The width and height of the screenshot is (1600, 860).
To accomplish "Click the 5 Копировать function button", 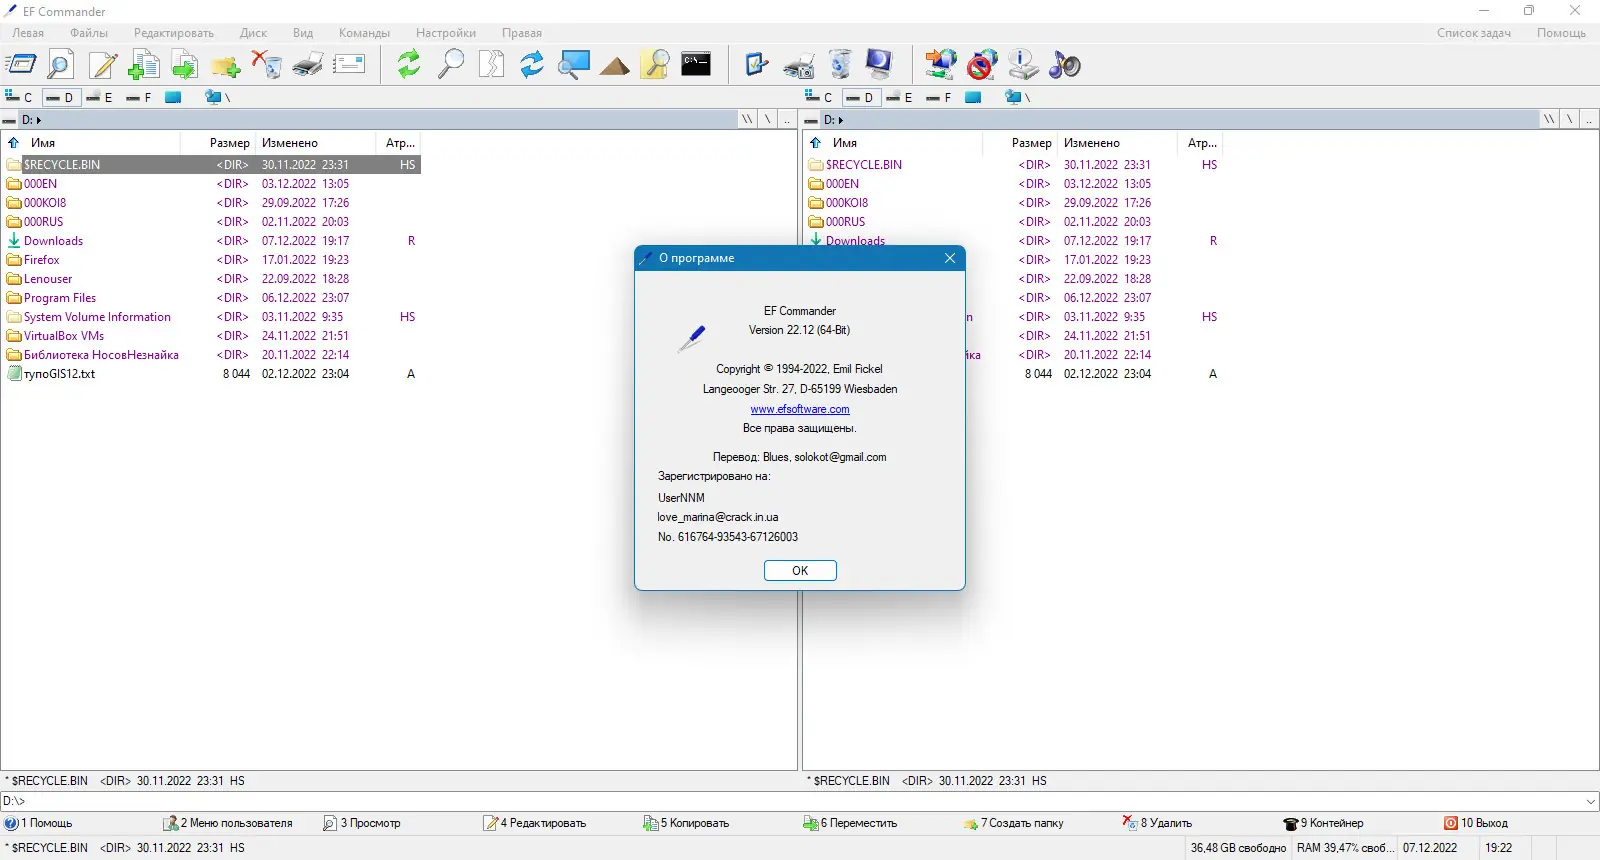I will click(x=686, y=823).
